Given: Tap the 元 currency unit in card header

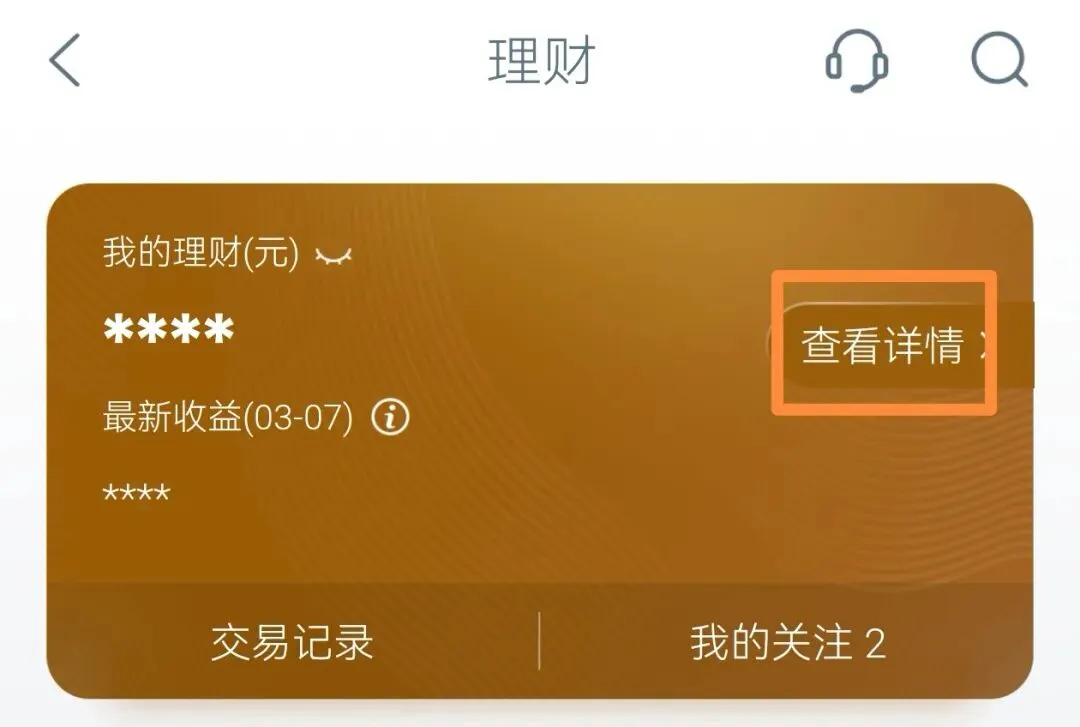Looking at the screenshot, I should [x=272, y=252].
